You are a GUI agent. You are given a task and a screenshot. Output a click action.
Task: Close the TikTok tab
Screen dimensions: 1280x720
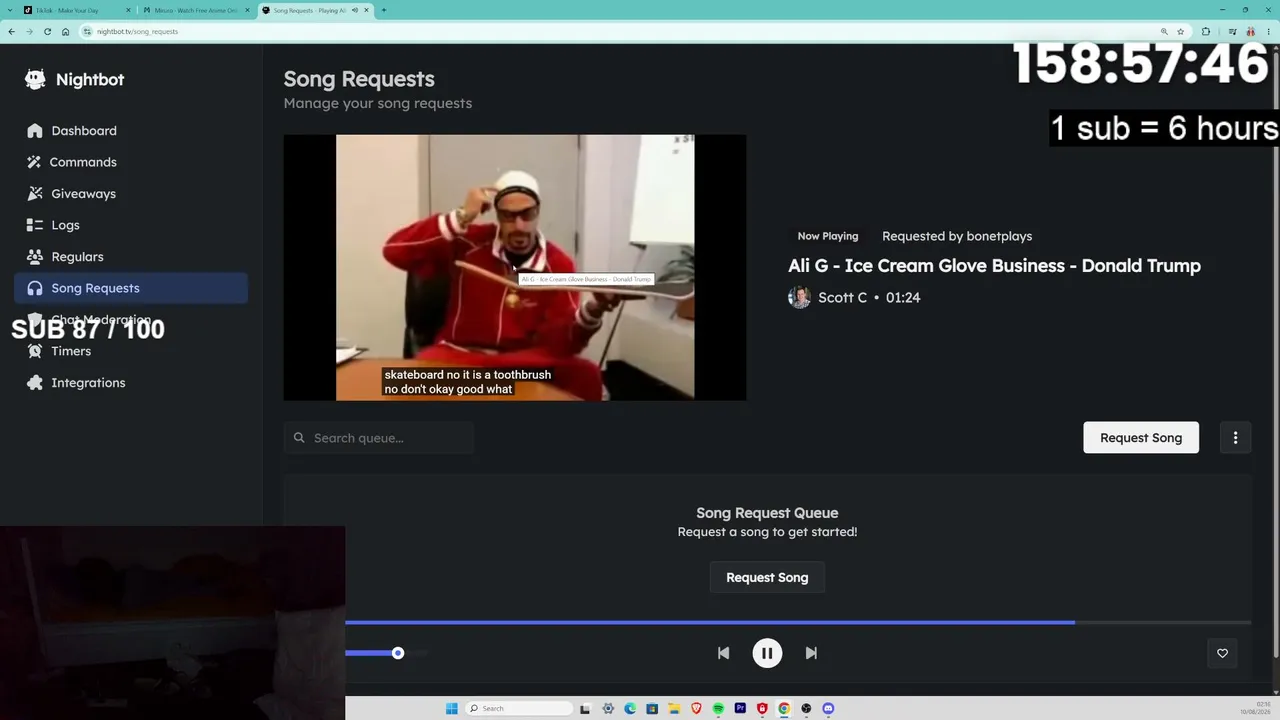pos(127,10)
